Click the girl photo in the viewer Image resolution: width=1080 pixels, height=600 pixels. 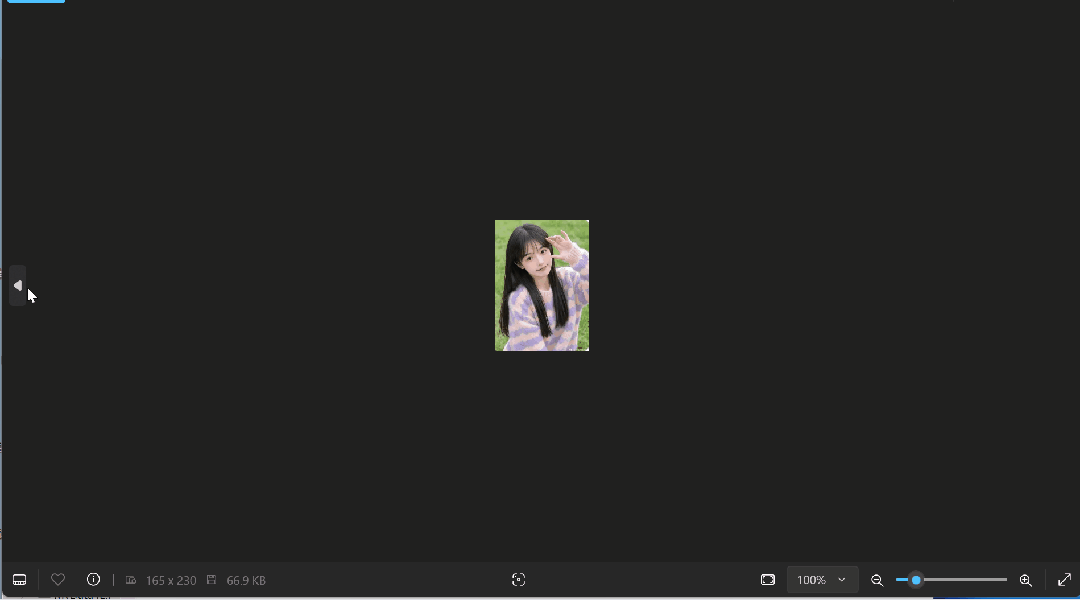point(542,285)
